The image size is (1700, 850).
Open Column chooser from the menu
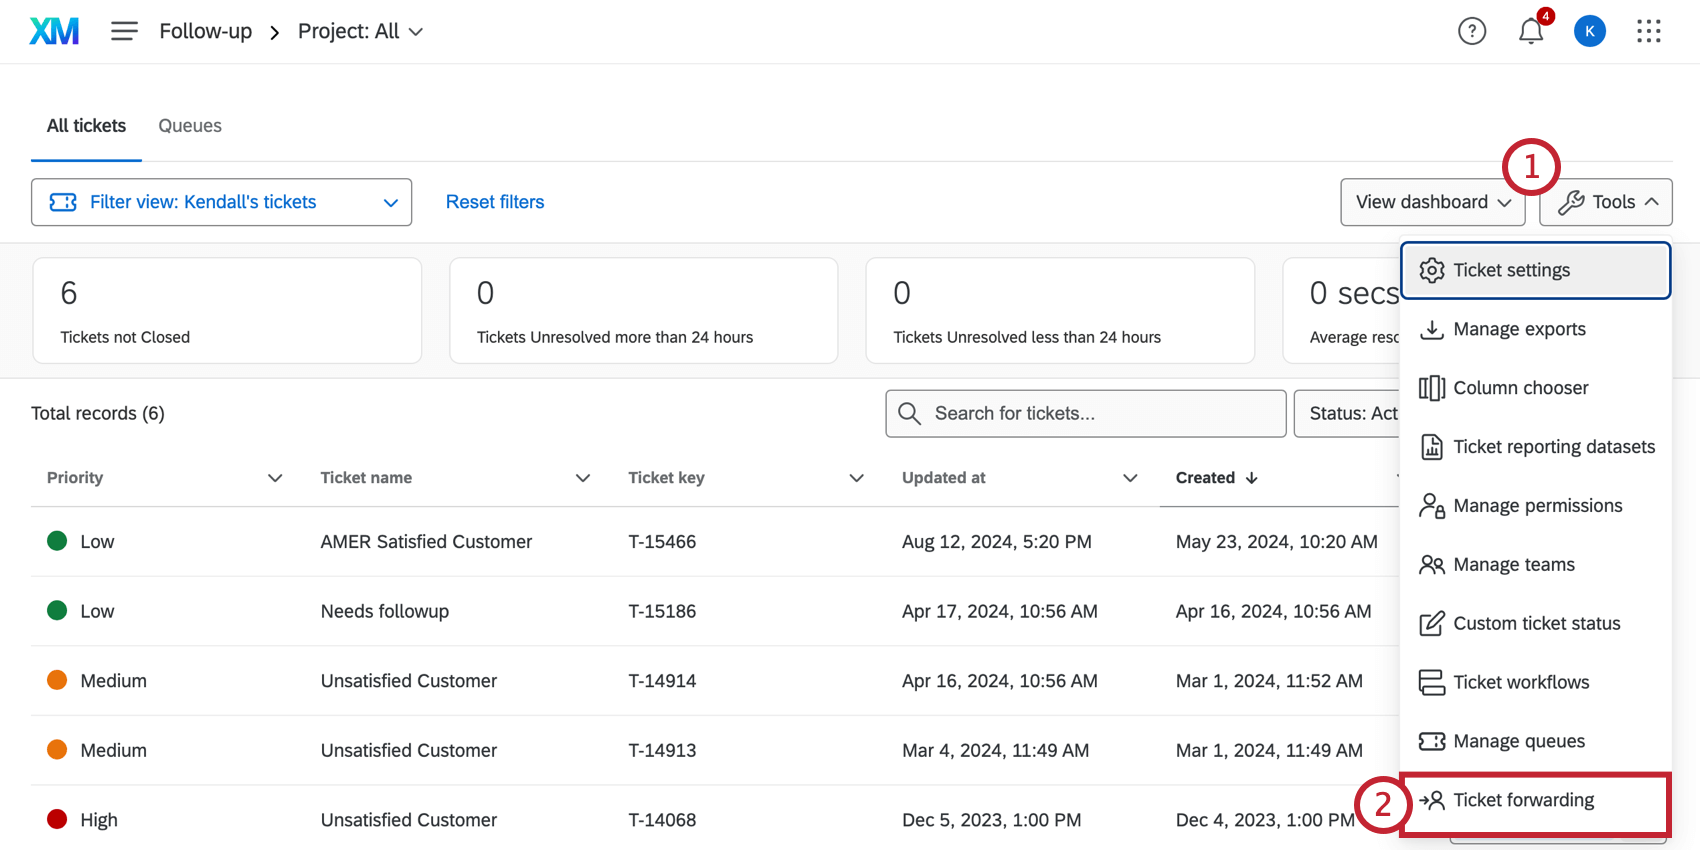coord(1520,388)
